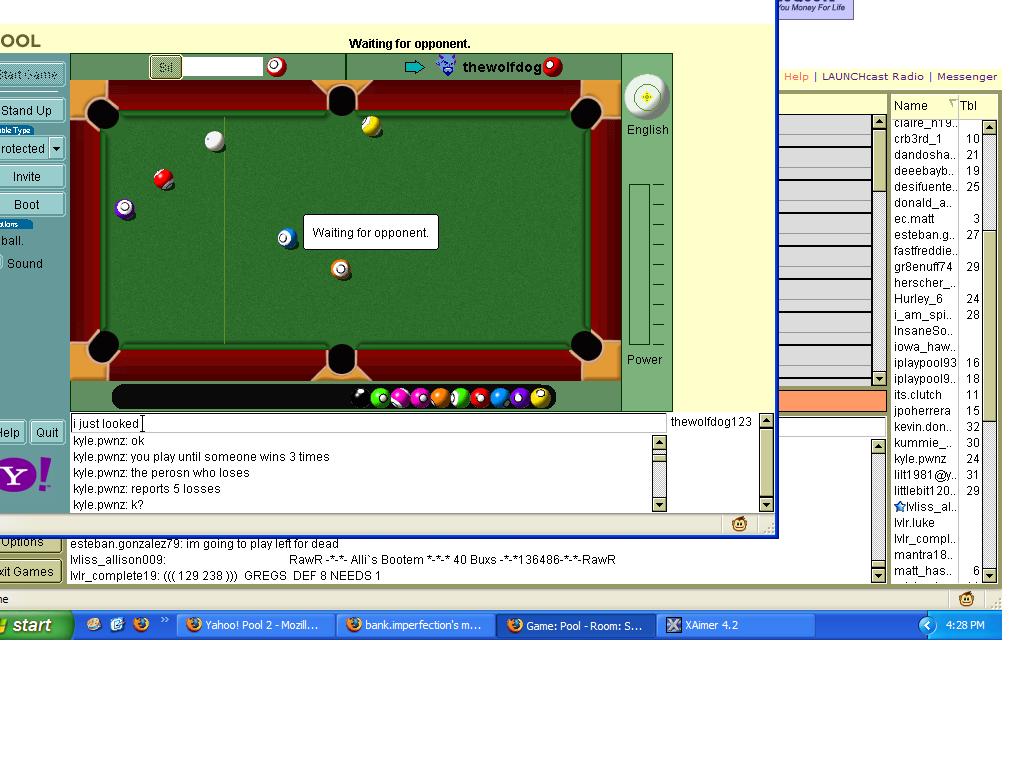The image size is (1024, 768).
Task: Click red ball icon beside Sit button
Action: tap(276, 67)
